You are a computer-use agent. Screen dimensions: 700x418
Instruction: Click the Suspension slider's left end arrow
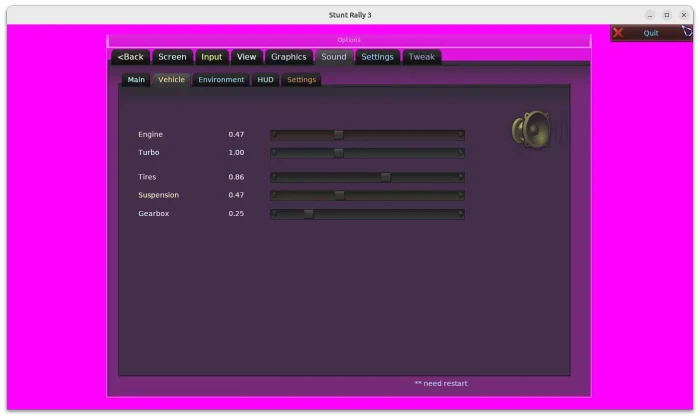point(275,195)
